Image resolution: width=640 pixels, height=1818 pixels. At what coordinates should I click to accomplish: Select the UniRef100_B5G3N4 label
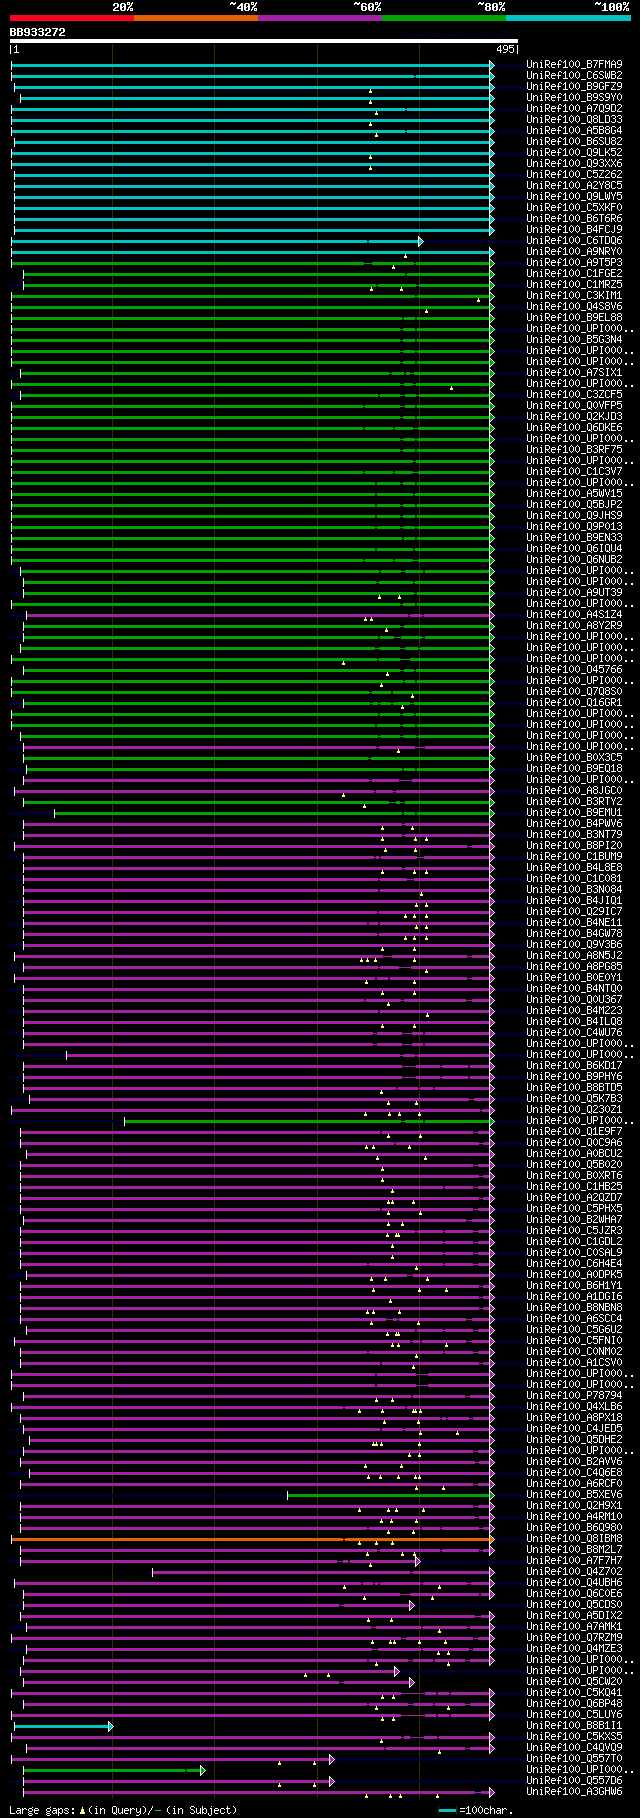574,339
